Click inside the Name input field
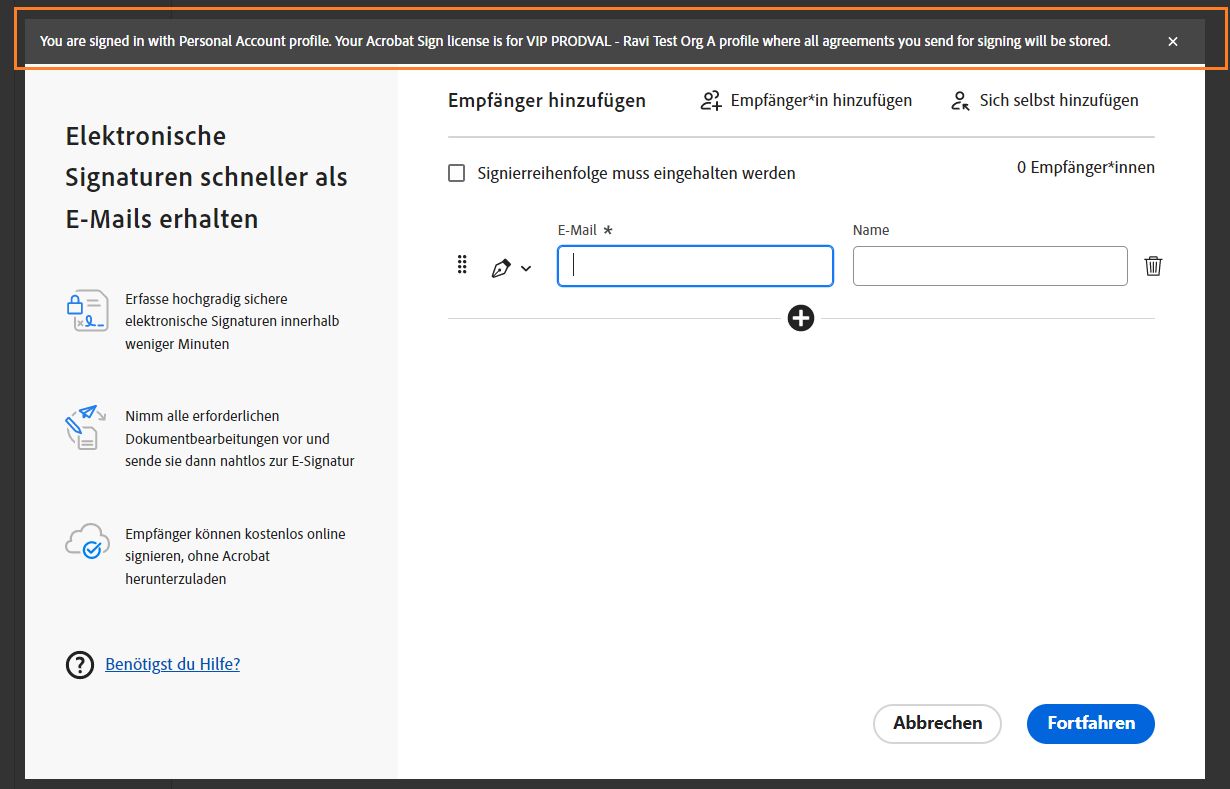This screenshot has width=1230, height=789. [988, 265]
